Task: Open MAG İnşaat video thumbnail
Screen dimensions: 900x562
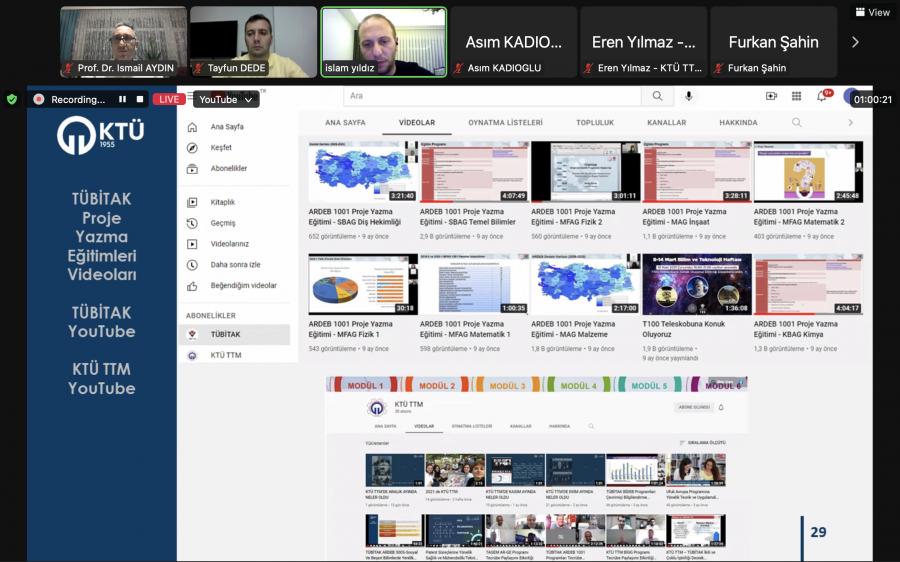Action: [697, 172]
